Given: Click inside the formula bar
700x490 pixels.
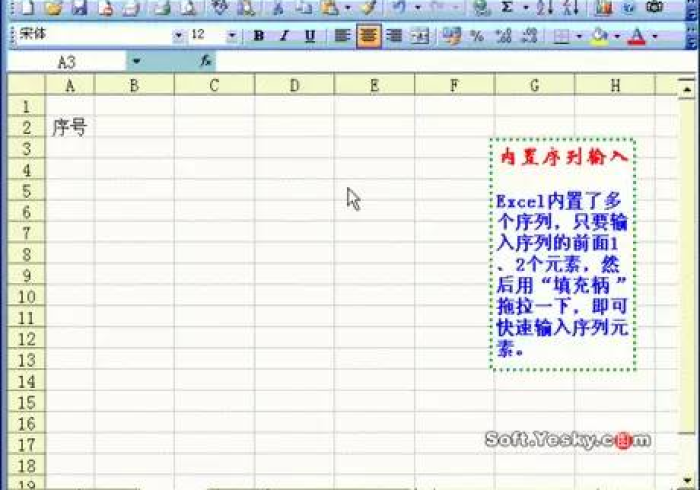Looking at the screenshot, I should pos(455,62).
